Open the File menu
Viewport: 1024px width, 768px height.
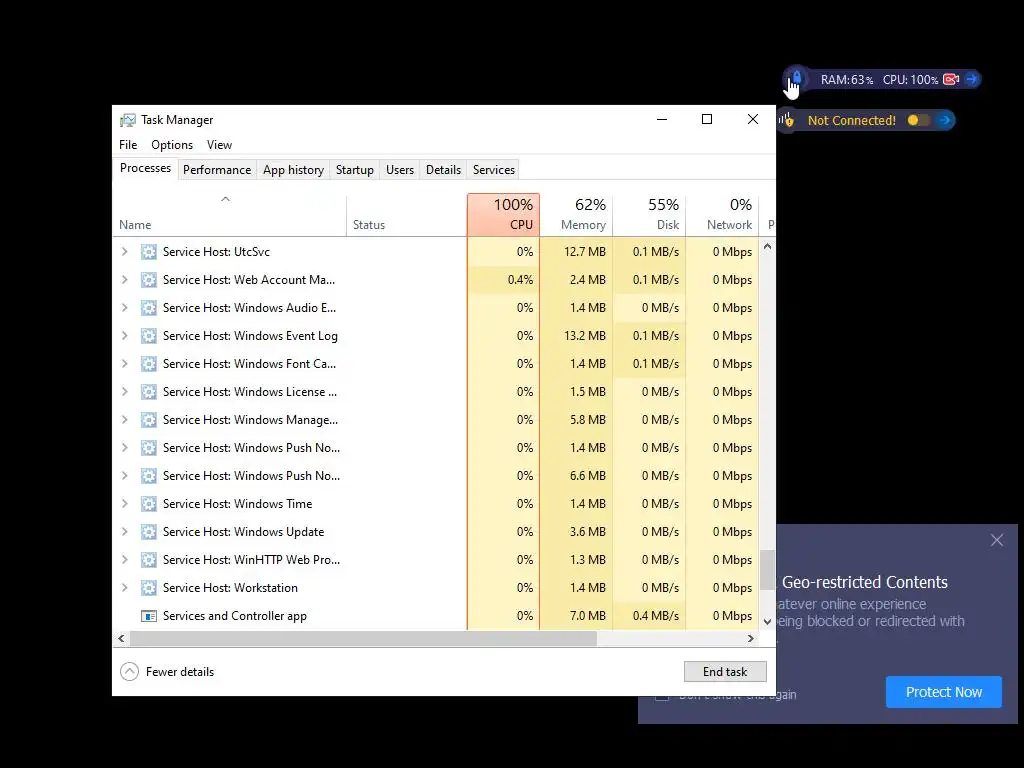pos(128,145)
